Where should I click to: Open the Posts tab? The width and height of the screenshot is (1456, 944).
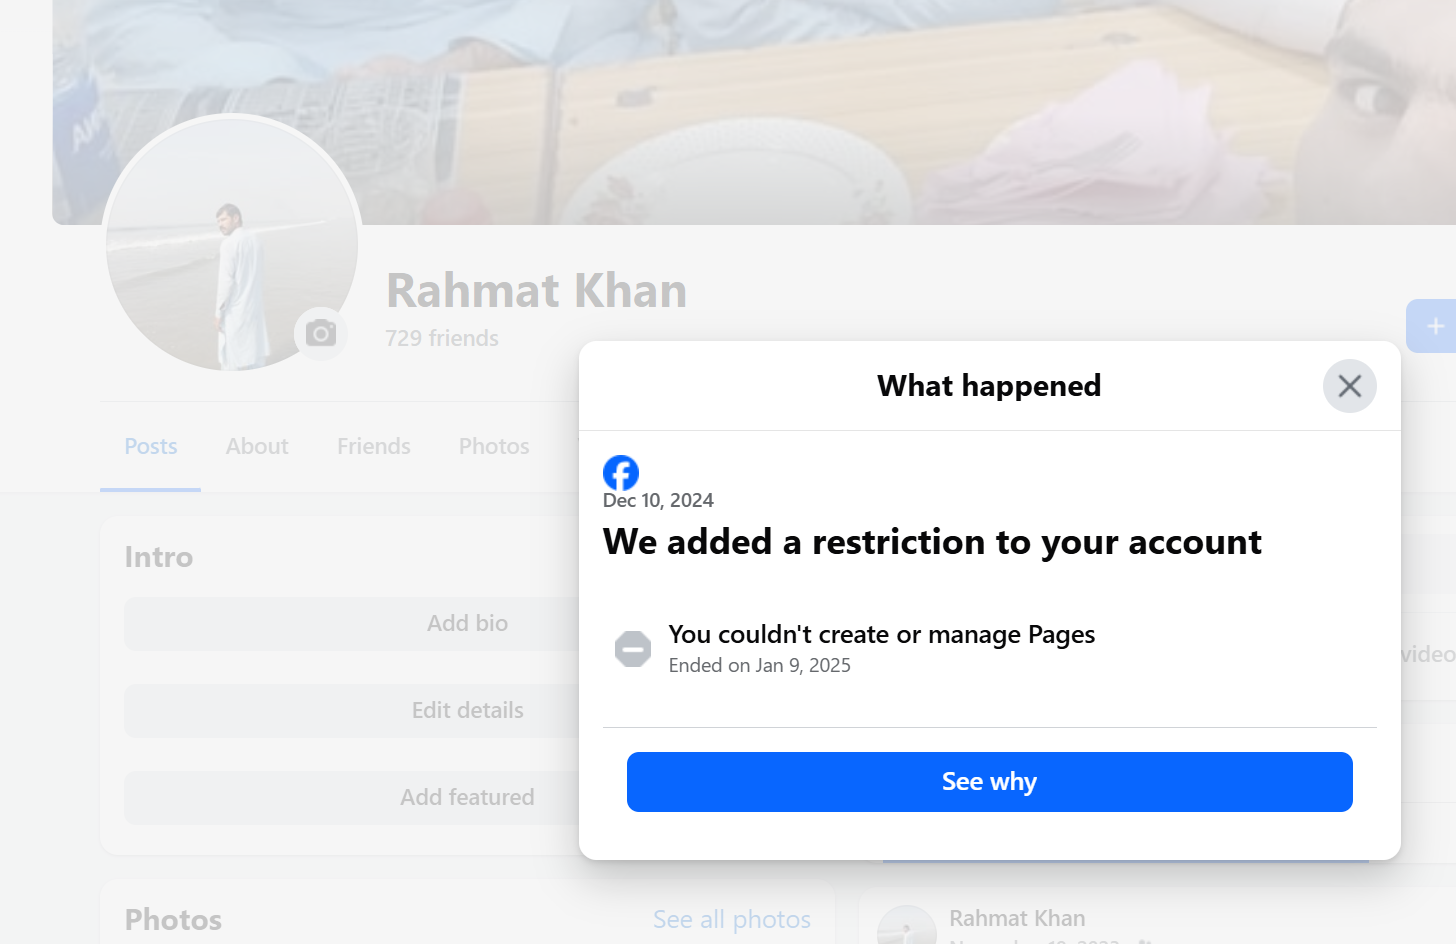[x=151, y=446]
